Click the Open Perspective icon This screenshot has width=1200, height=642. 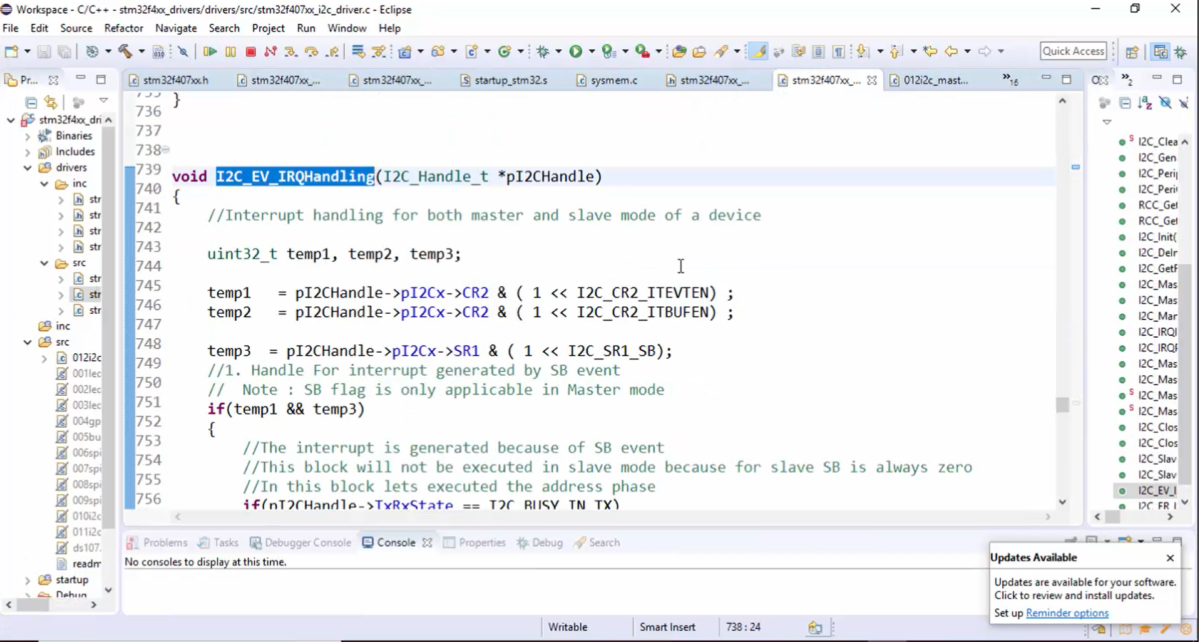point(1132,51)
